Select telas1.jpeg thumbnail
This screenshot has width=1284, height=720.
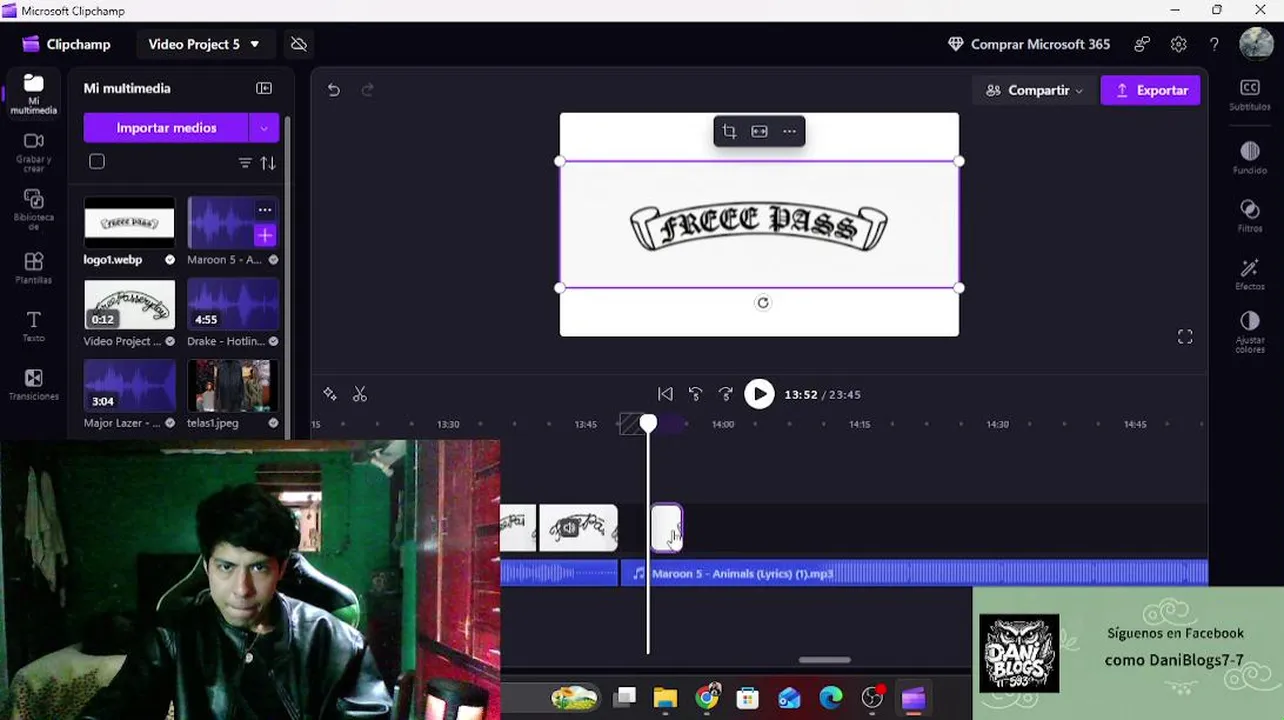click(x=233, y=386)
